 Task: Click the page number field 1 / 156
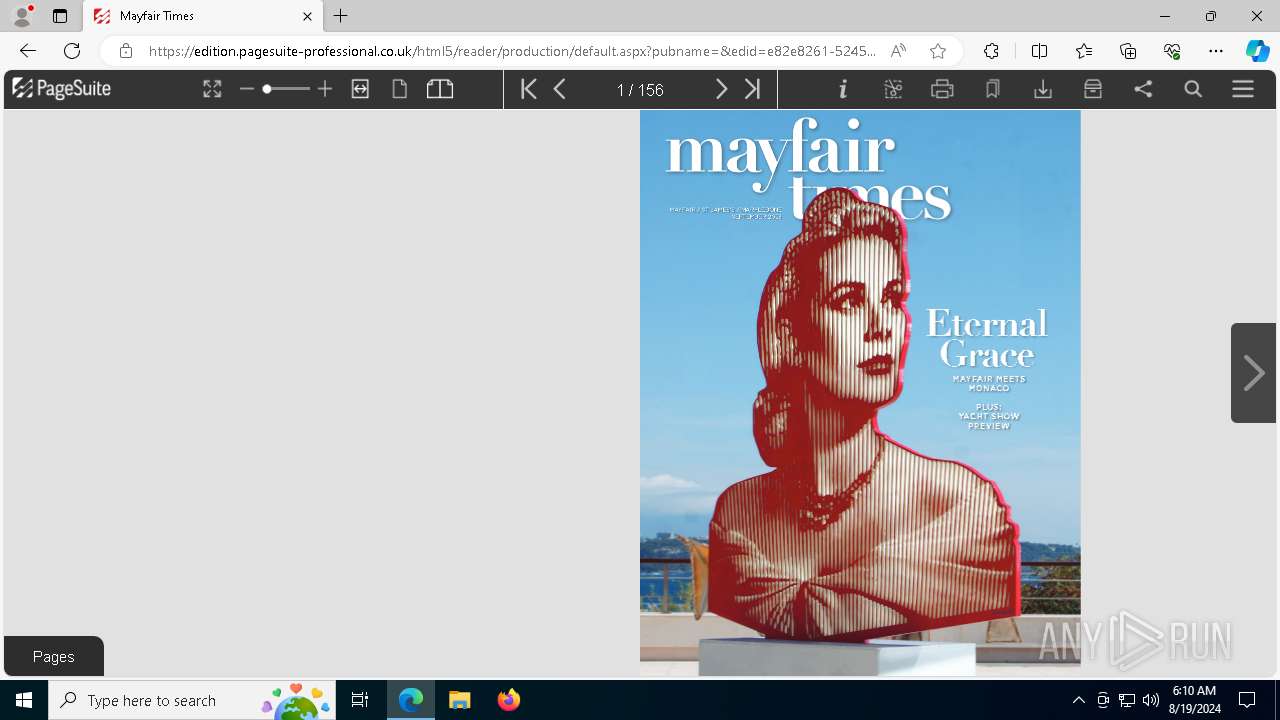(640, 90)
